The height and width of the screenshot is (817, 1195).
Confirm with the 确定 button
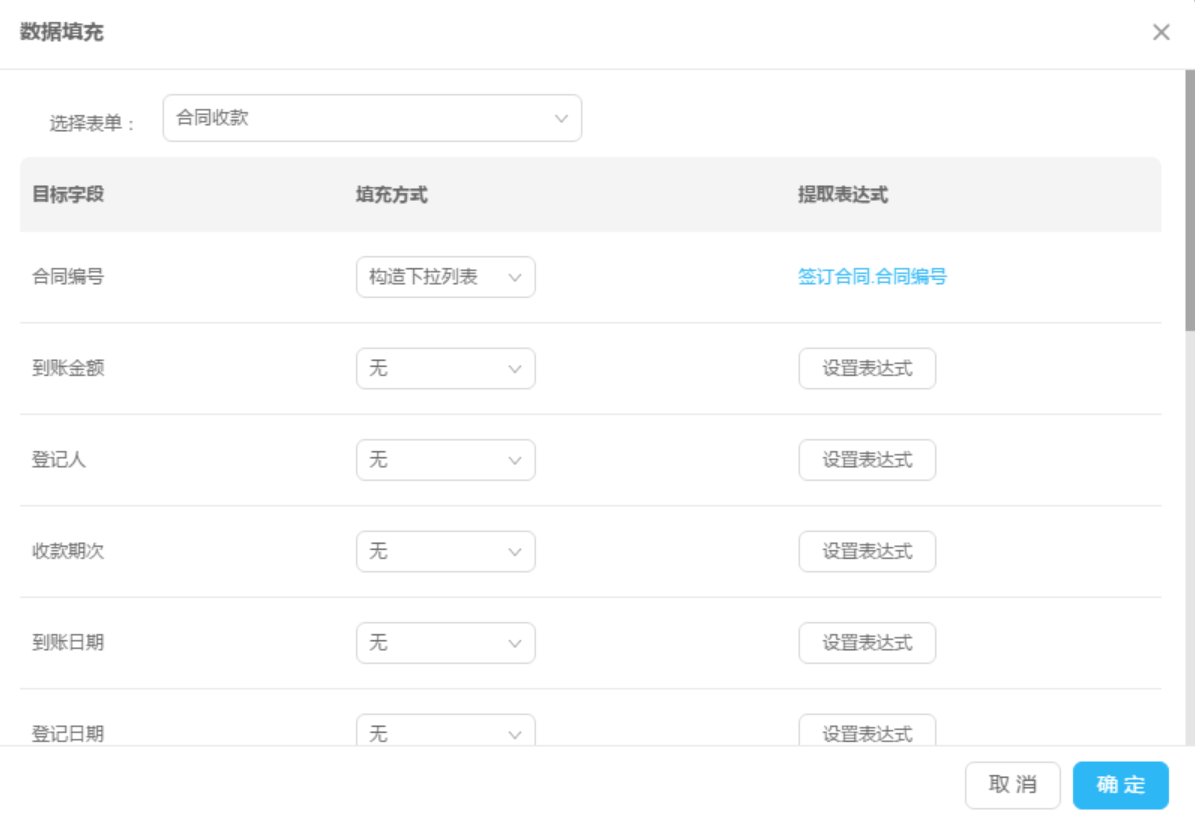pos(1120,785)
